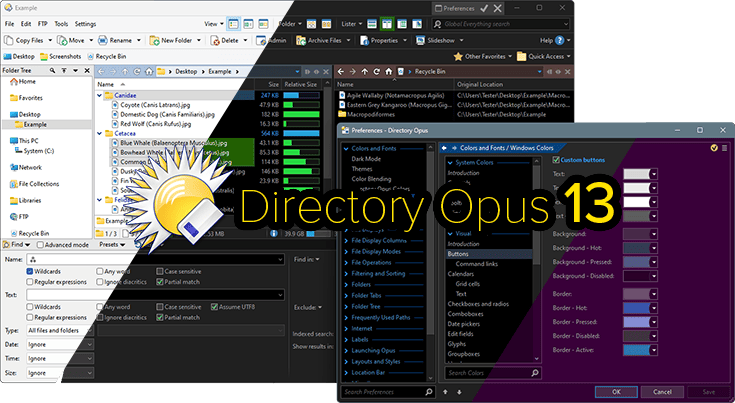This screenshot has width=735, height=403.
Task: Go back in Recycle Bin pane
Action: coord(341,72)
